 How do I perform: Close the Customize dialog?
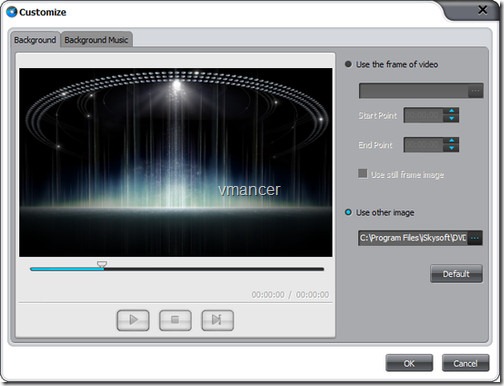click(482, 10)
